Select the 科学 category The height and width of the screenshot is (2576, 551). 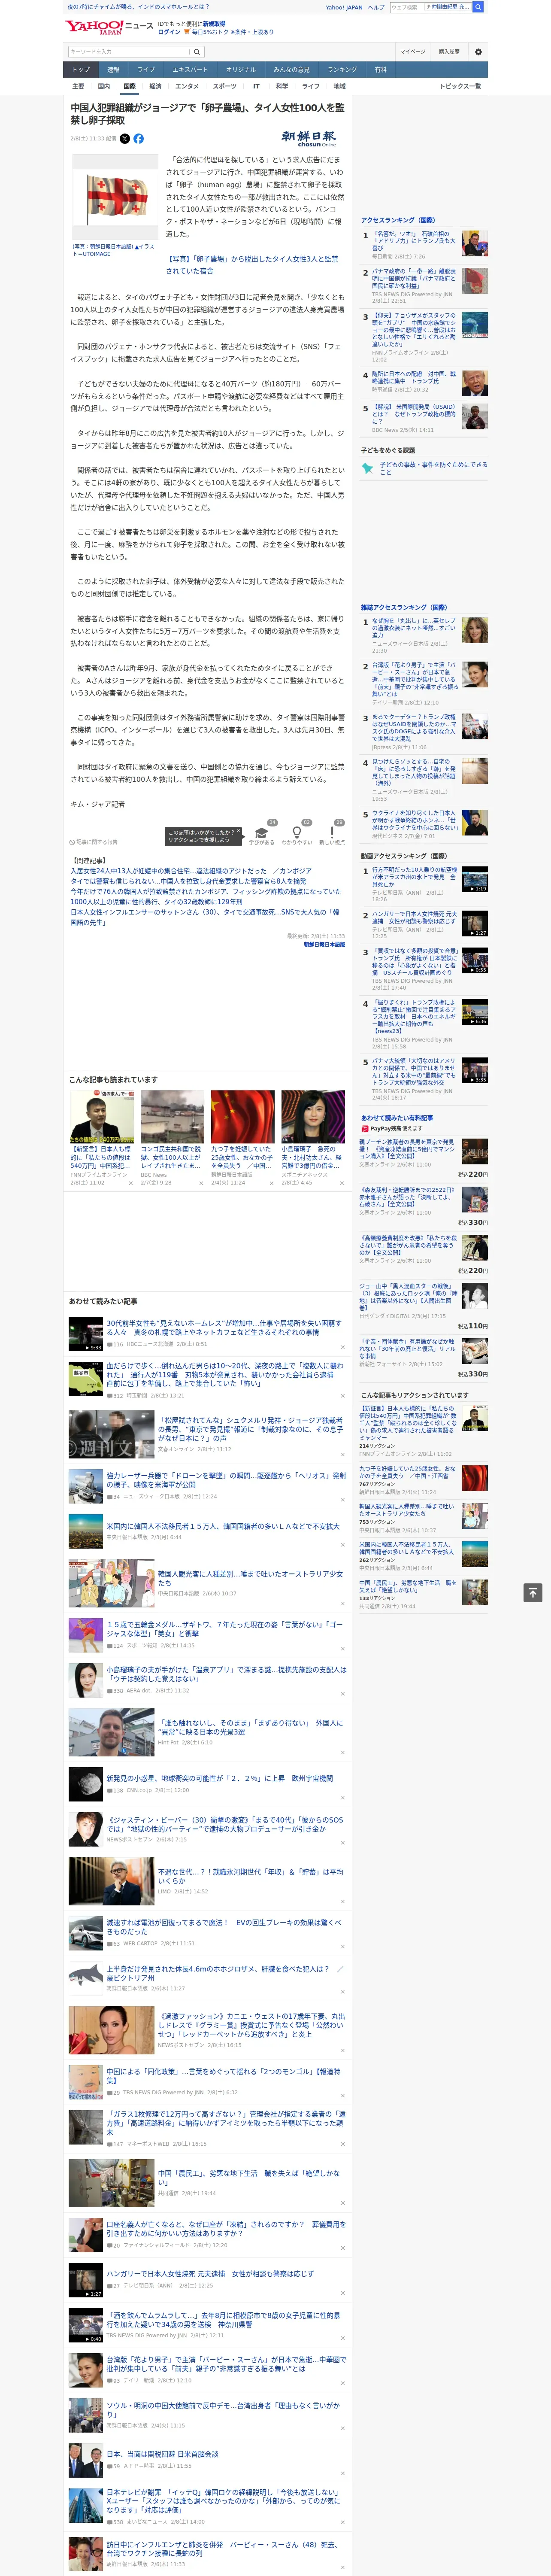pyautogui.click(x=282, y=86)
